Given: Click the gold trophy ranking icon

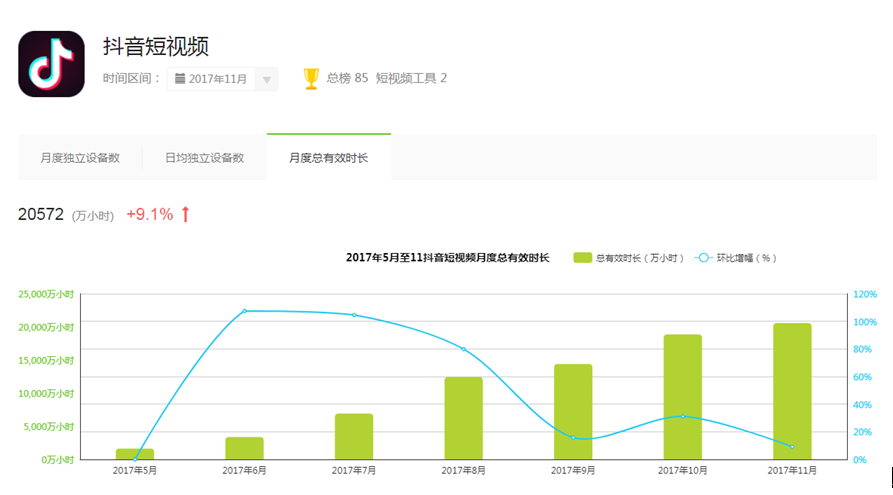Looking at the screenshot, I should pos(311,79).
